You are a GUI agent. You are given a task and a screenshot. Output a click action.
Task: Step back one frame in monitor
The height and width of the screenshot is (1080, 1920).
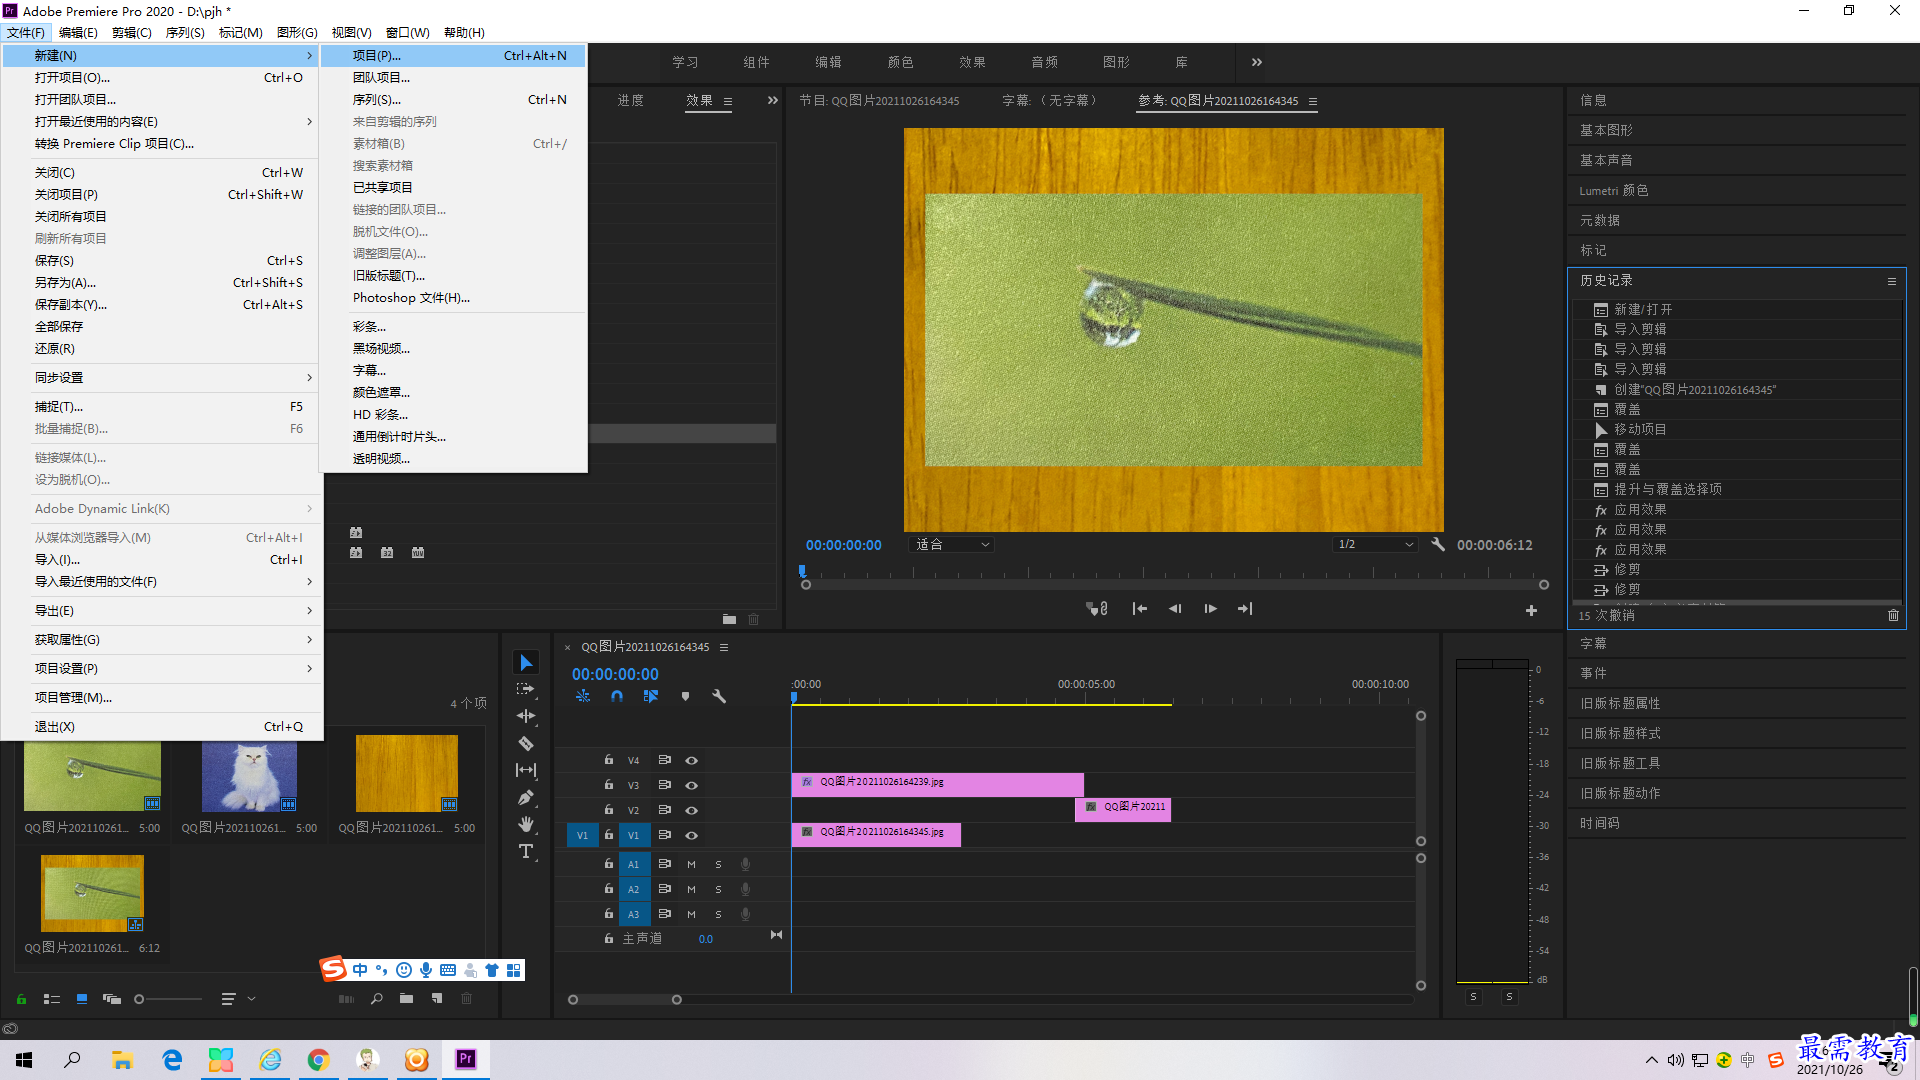pyautogui.click(x=1175, y=609)
